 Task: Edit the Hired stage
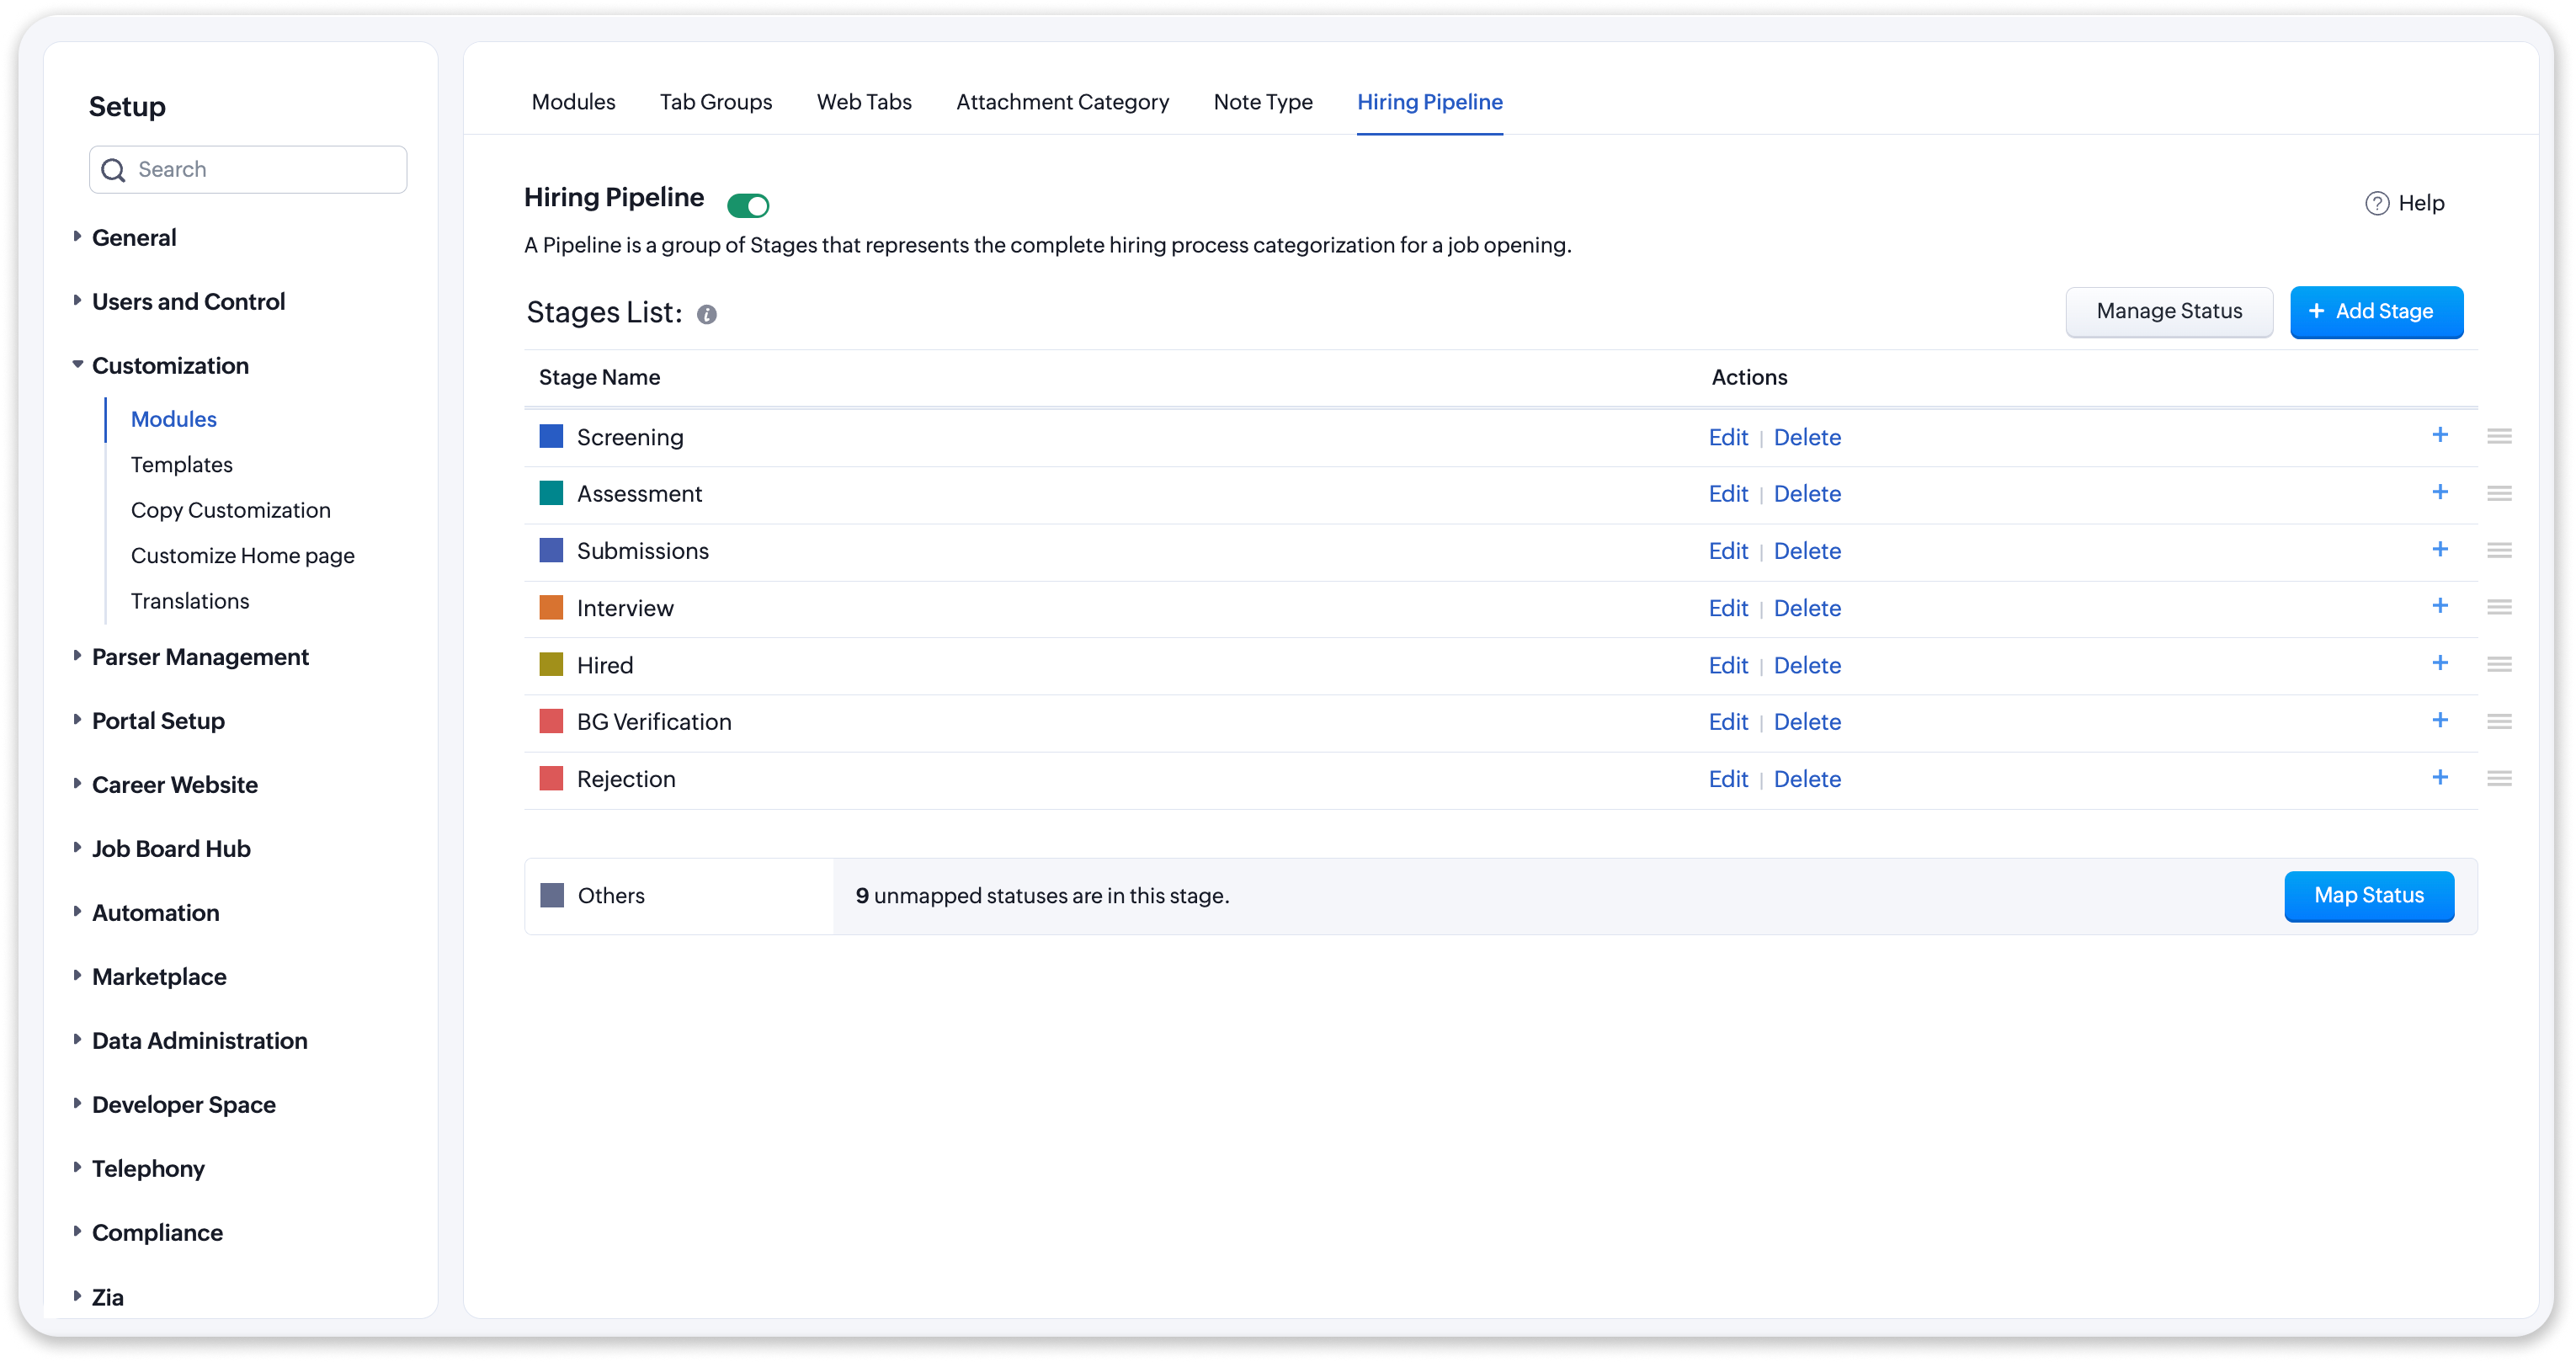click(x=1728, y=665)
